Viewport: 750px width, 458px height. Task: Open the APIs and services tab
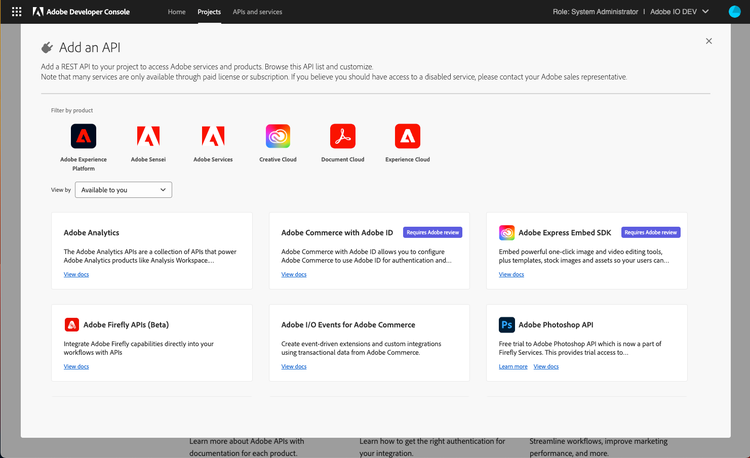[257, 11]
